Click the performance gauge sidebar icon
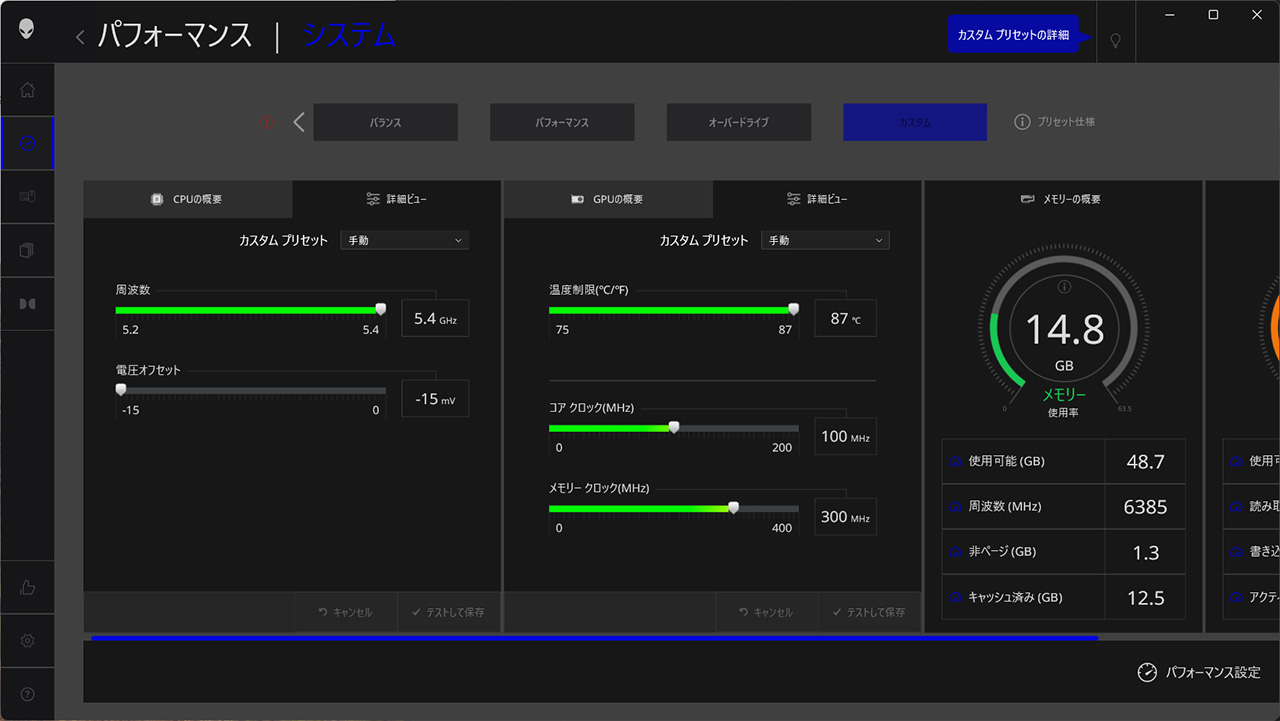Viewport: 1280px width, 721px height. (x=27, y=143)
